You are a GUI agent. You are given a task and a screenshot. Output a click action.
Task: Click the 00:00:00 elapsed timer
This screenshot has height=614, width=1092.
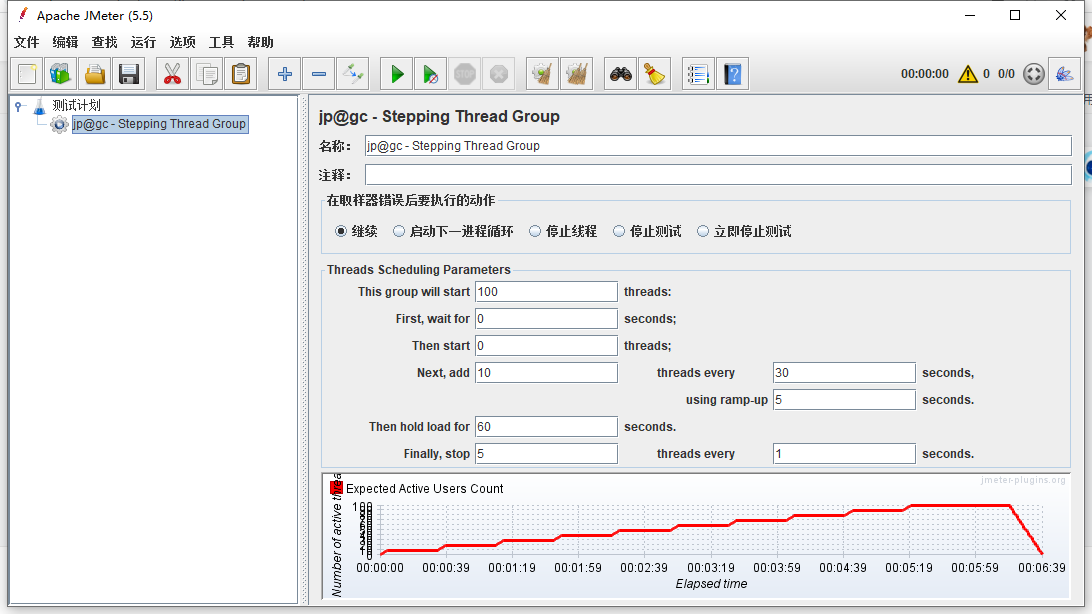[x=925, y=74]
